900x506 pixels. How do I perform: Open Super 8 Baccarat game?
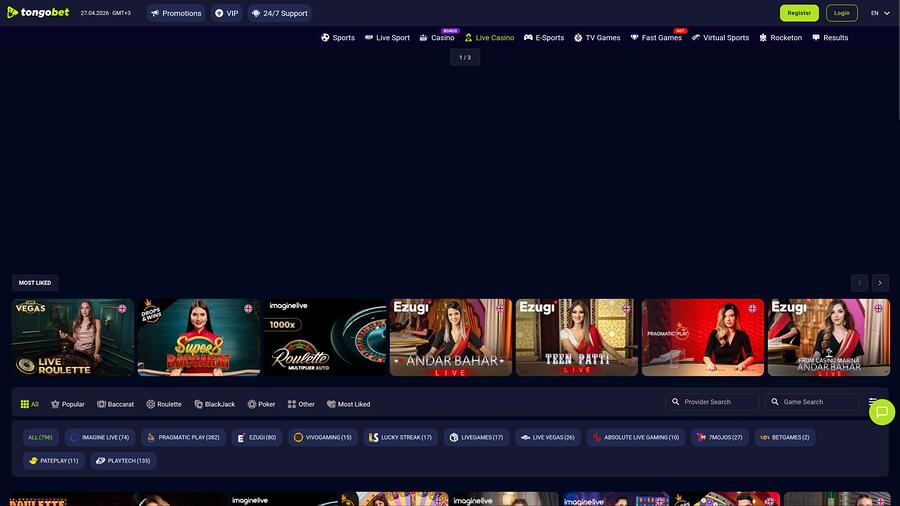(x=199, y=337)
